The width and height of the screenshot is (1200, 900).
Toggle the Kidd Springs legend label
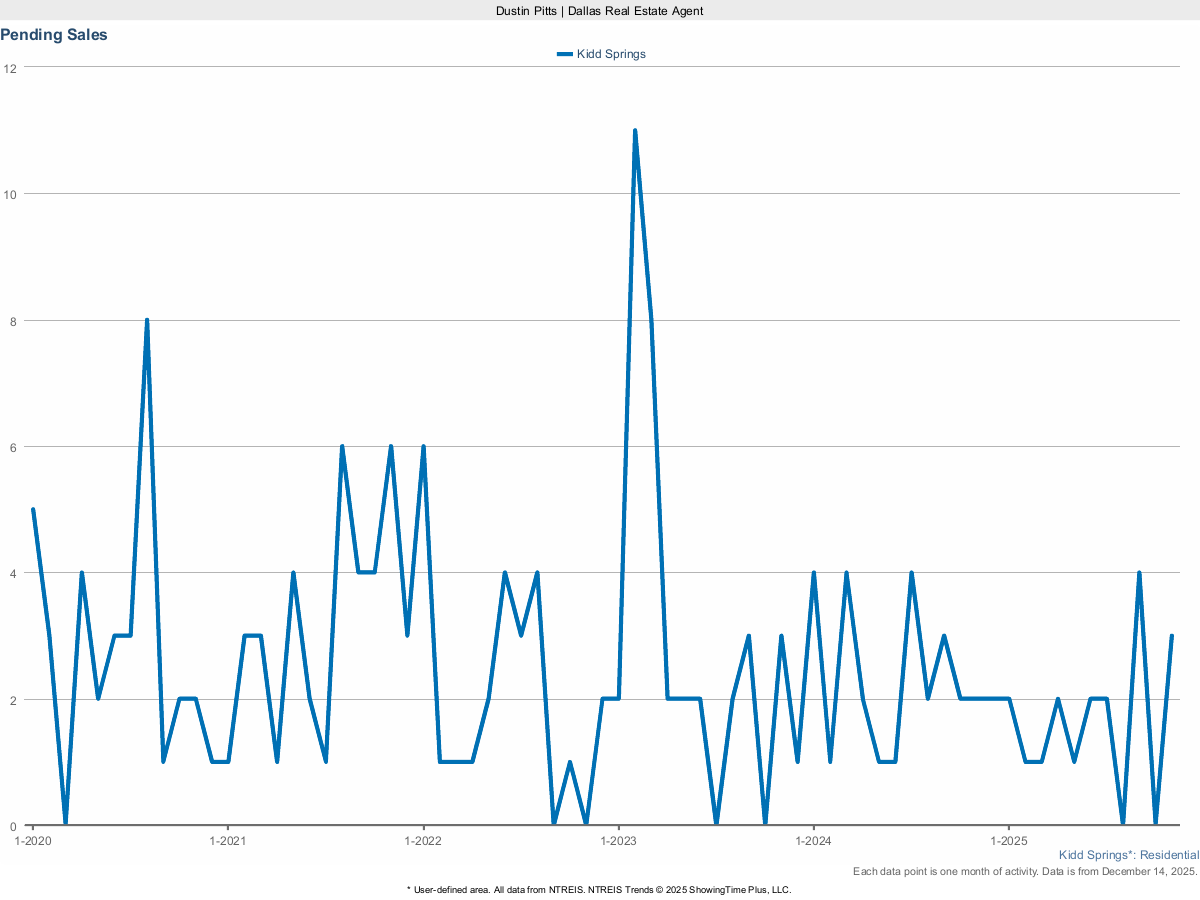(x=611, y=54)
